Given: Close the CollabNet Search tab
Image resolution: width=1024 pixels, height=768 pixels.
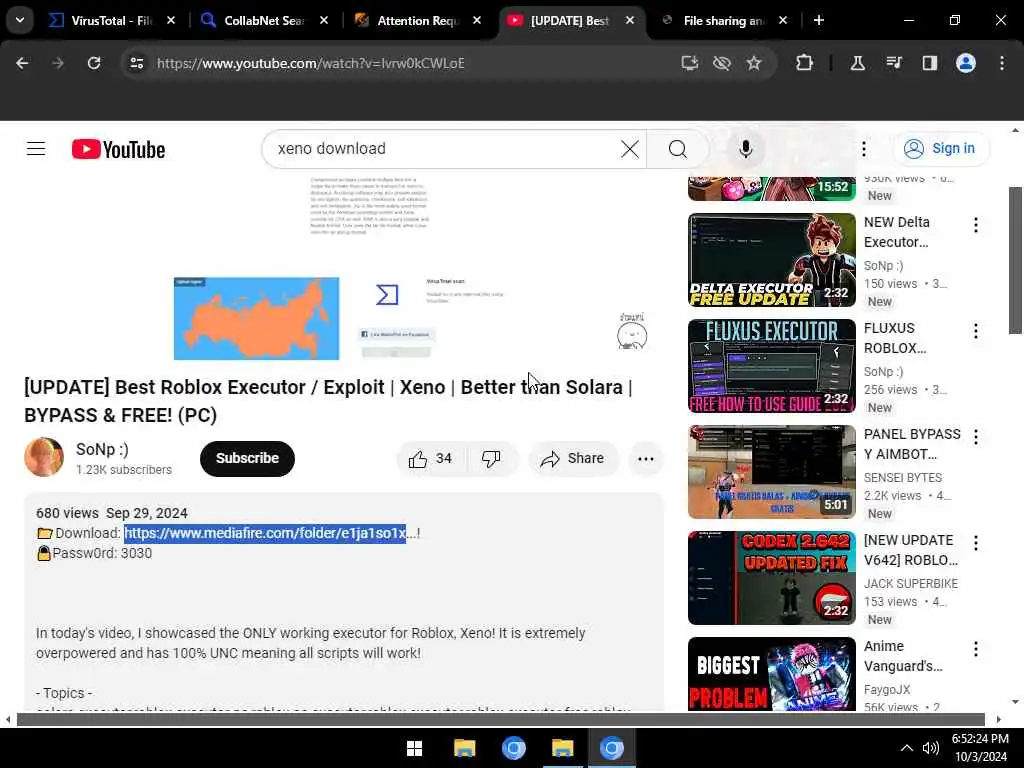Looking at the screenshot, I should [324, 20].
